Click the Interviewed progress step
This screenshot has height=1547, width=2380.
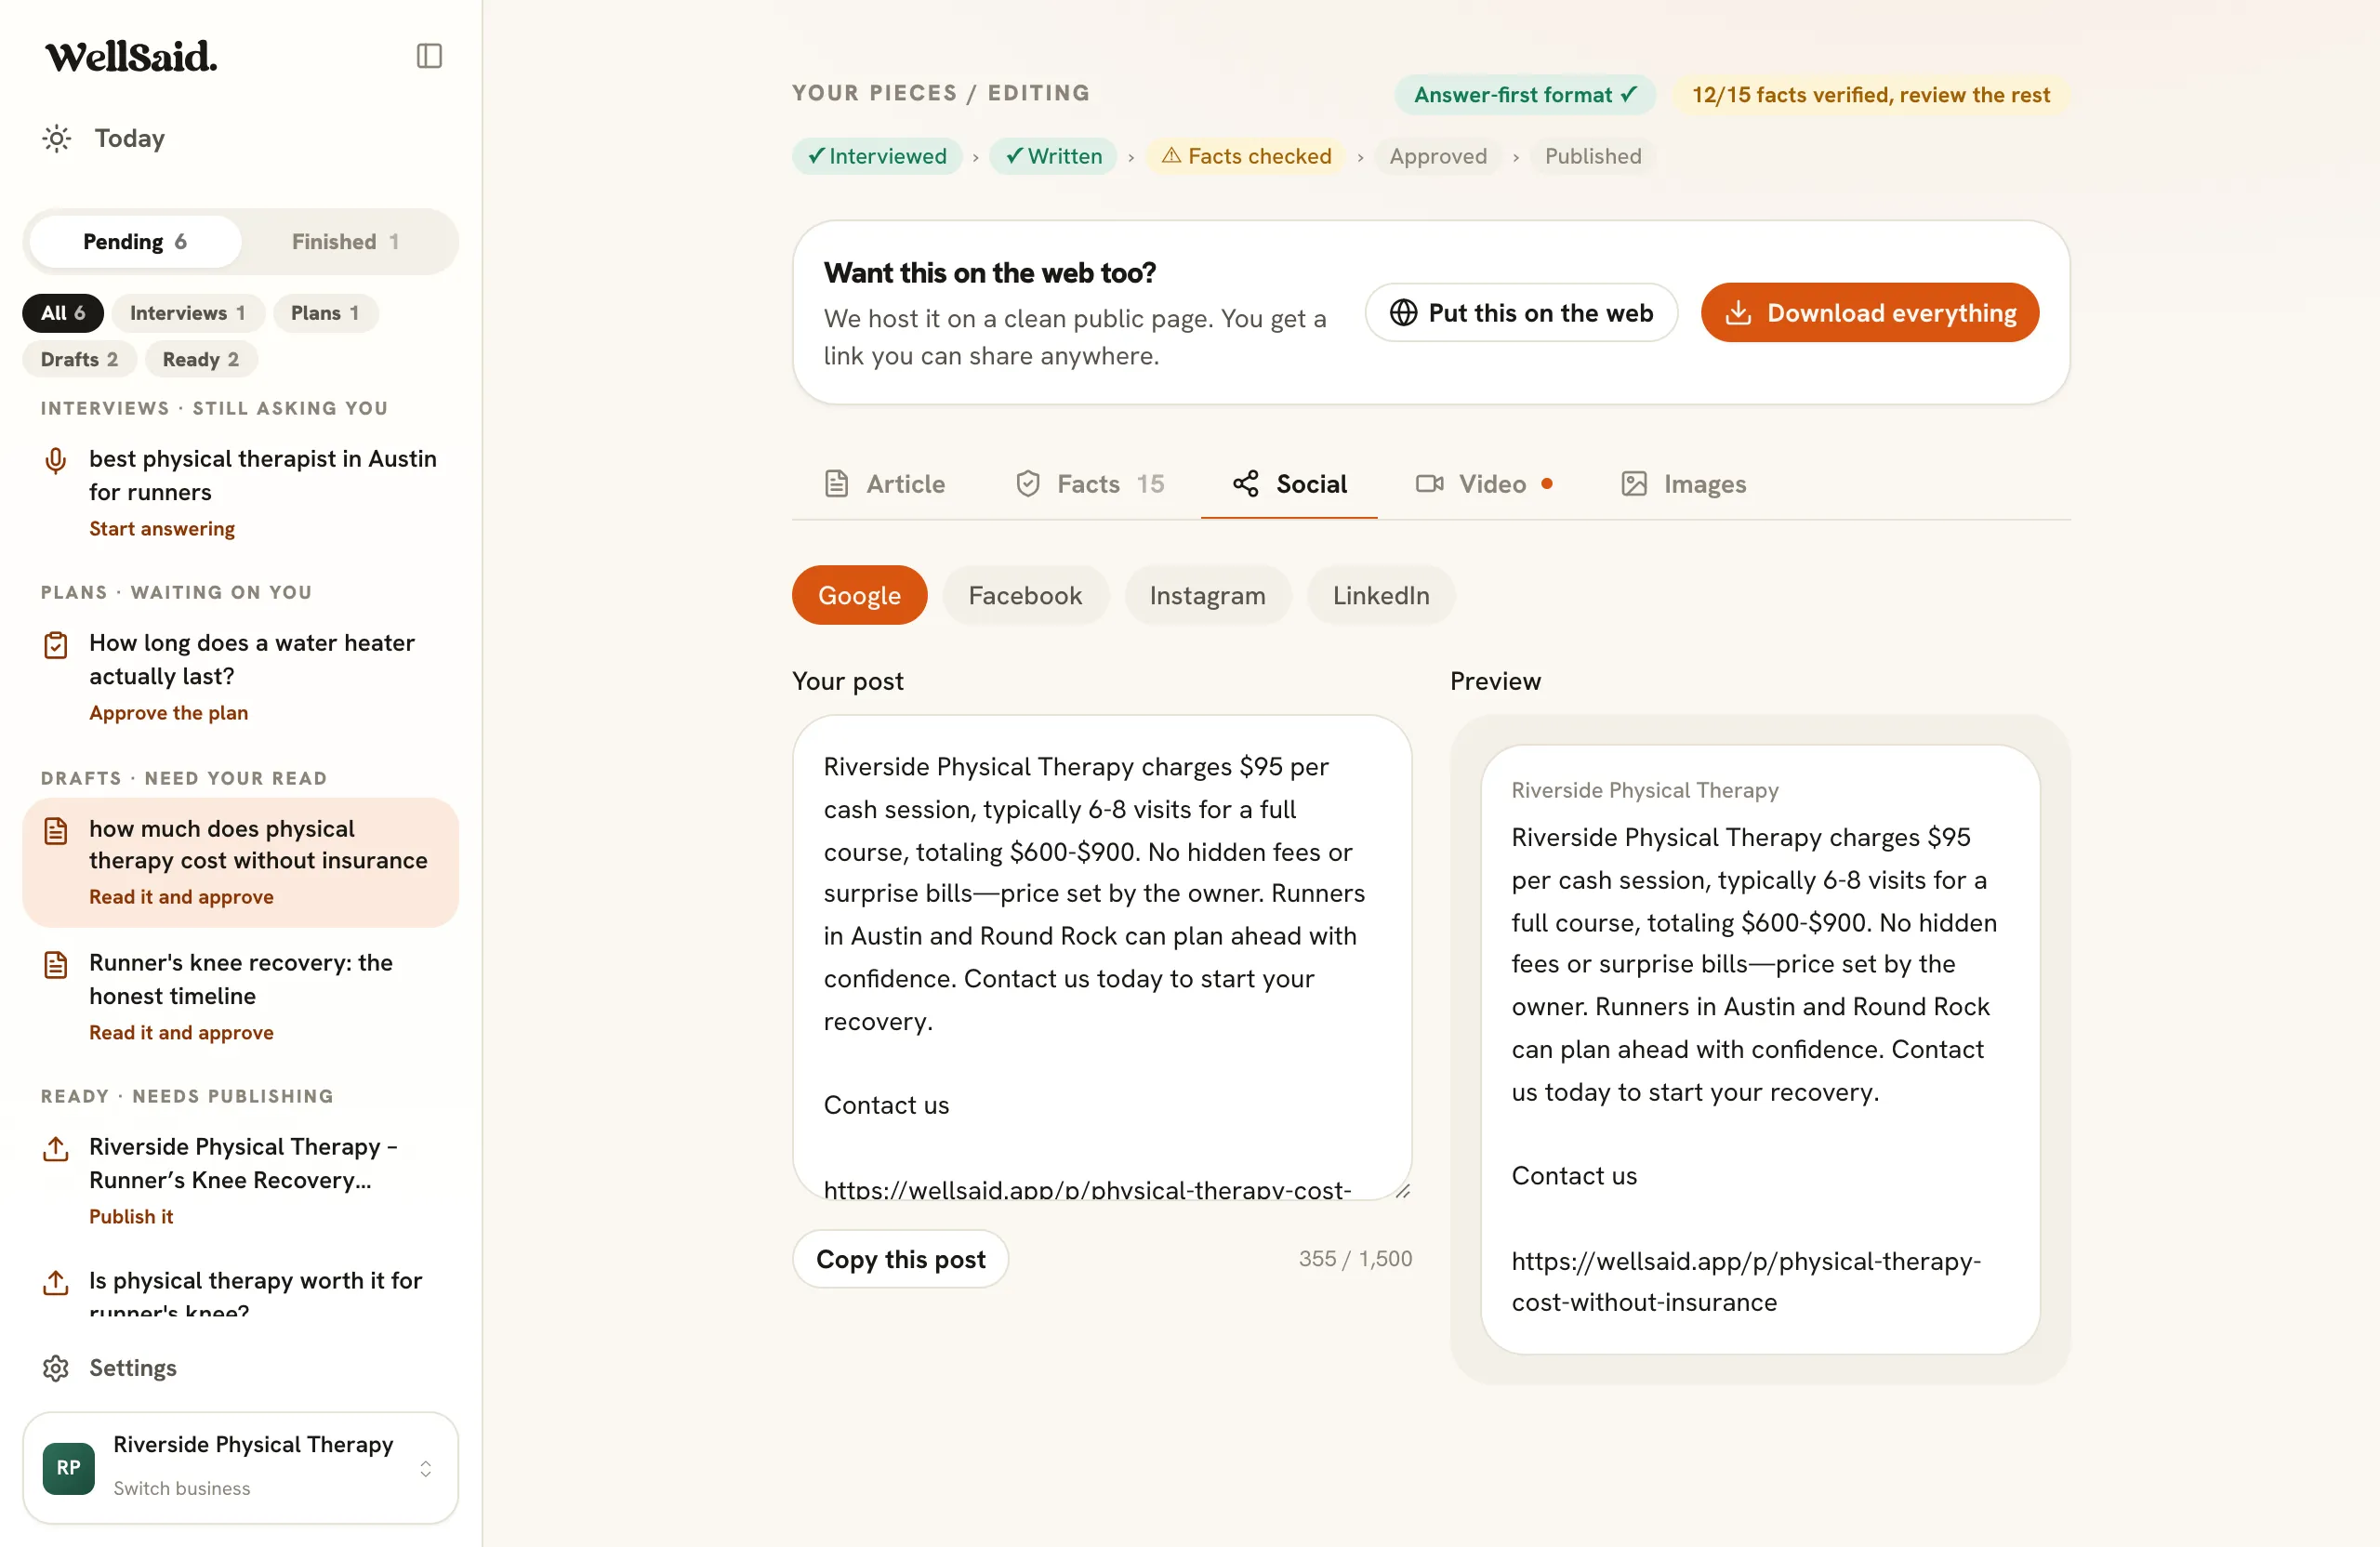coord(877,156)
